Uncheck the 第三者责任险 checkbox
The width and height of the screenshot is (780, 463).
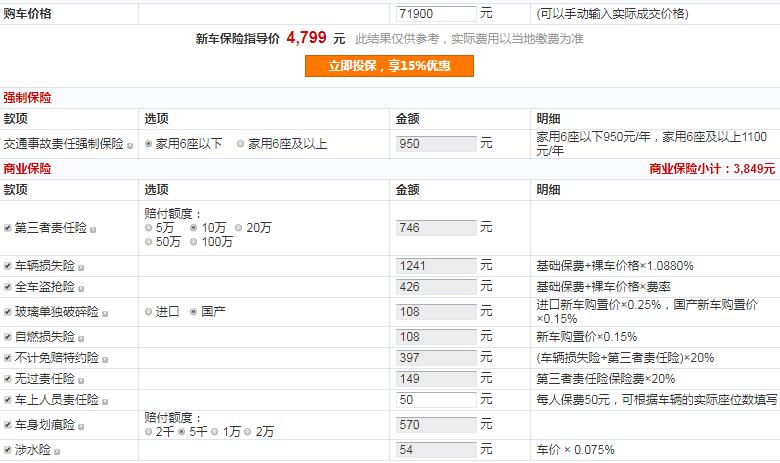tap(7, 228)
